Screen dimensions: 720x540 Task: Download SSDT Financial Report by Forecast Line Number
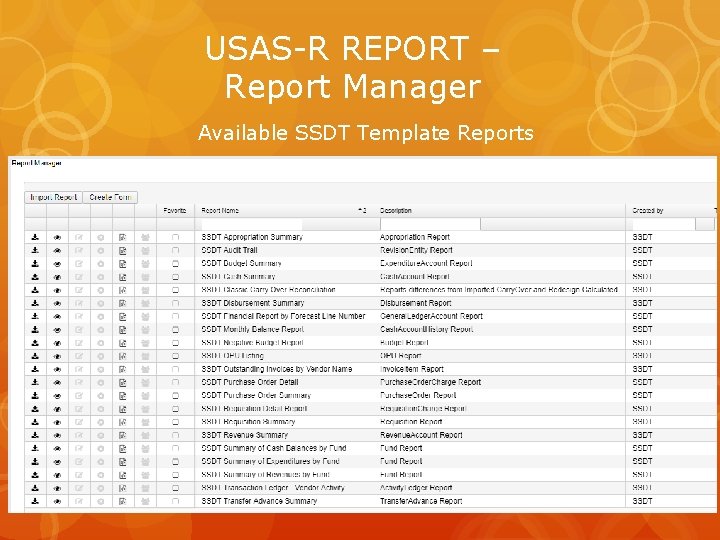point(35,316)
